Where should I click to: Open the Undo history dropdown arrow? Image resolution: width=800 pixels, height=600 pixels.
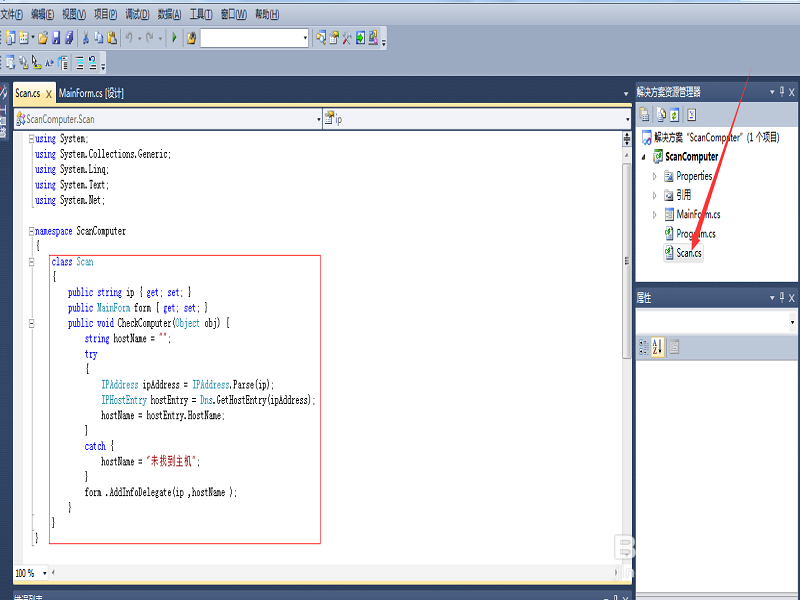(x=139, y=38)
